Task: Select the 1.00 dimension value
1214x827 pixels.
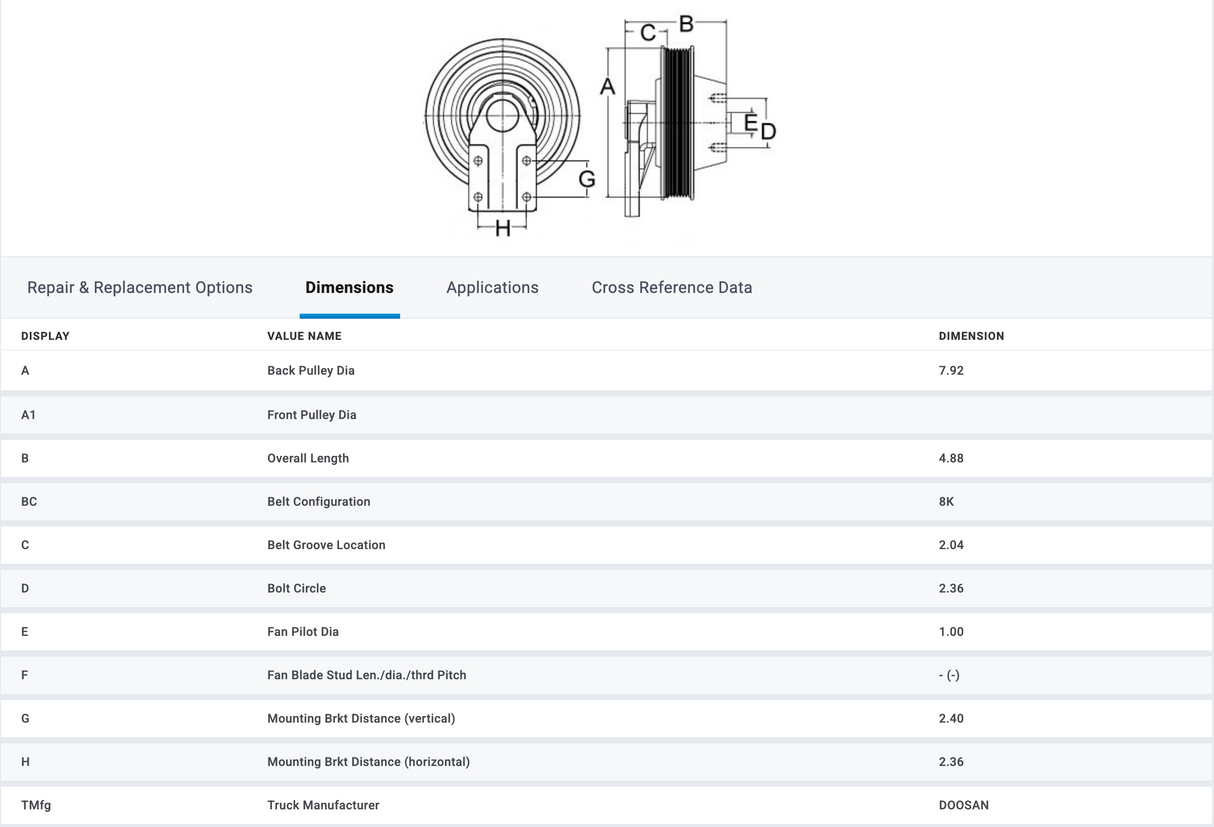Action: coord(951,632)
